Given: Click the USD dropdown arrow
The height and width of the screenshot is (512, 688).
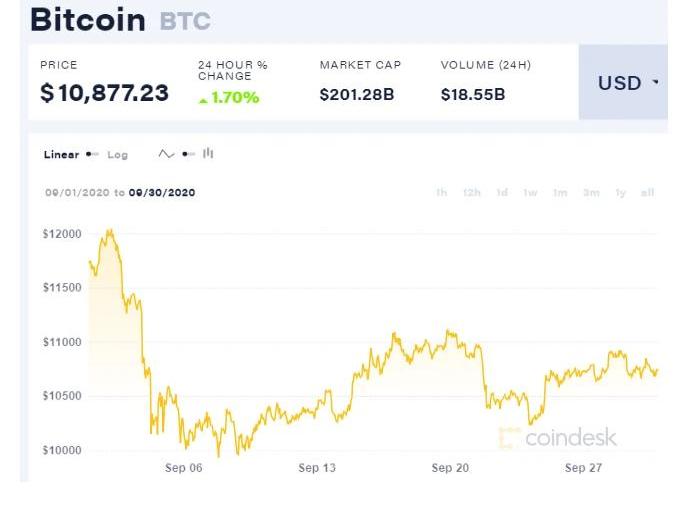Looking at the screenshot, I should tap(656, 83).
